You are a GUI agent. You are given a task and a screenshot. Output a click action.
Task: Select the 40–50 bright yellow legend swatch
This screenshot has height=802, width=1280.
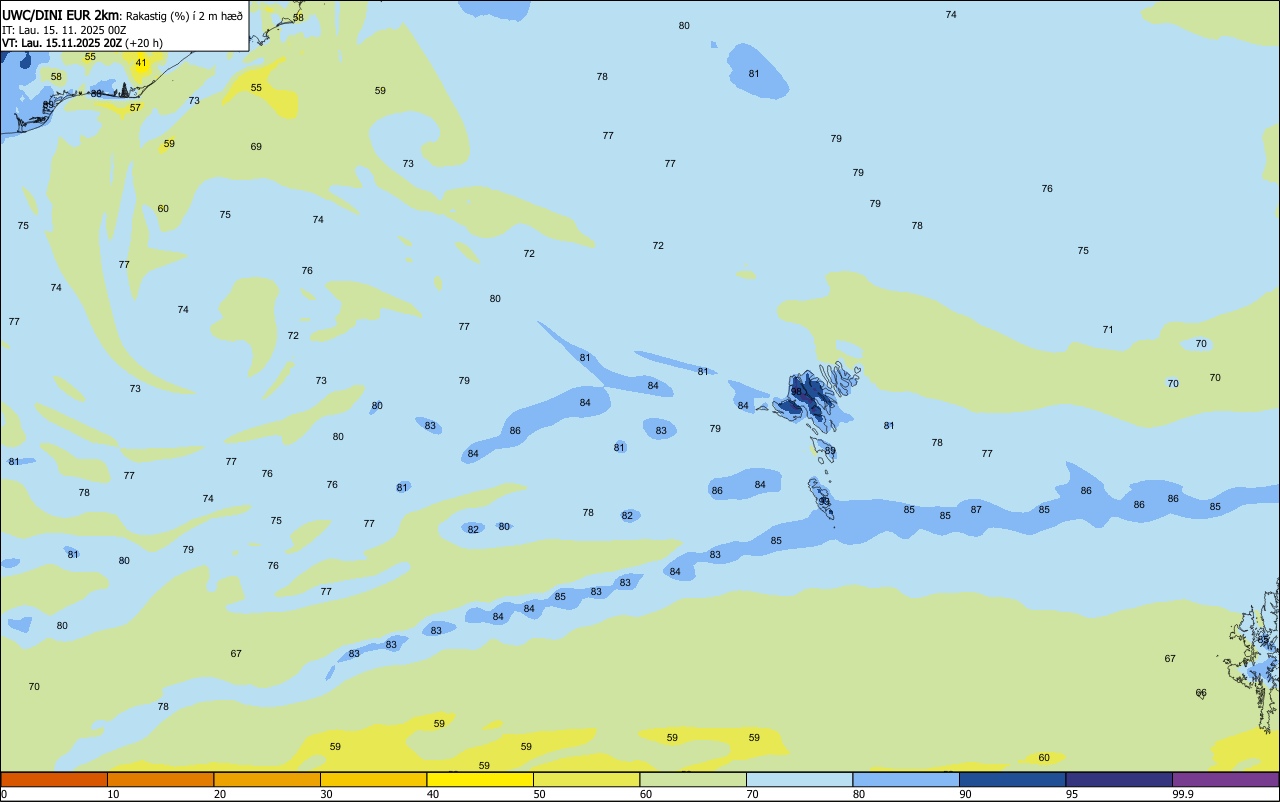tap(480, 779)
